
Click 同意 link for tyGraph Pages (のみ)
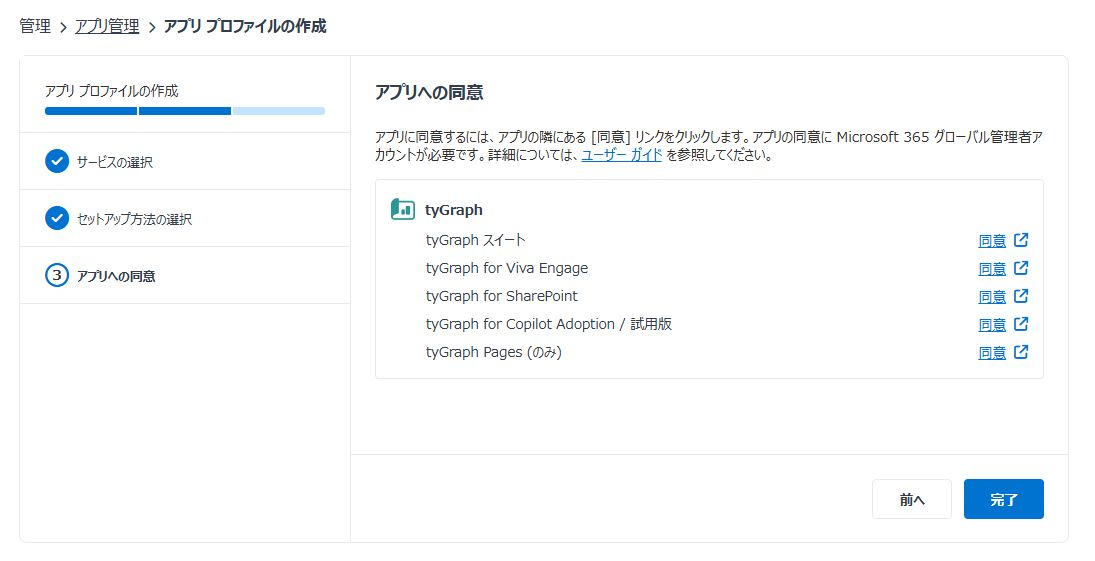pyautogui.click(x=992, y=353)
